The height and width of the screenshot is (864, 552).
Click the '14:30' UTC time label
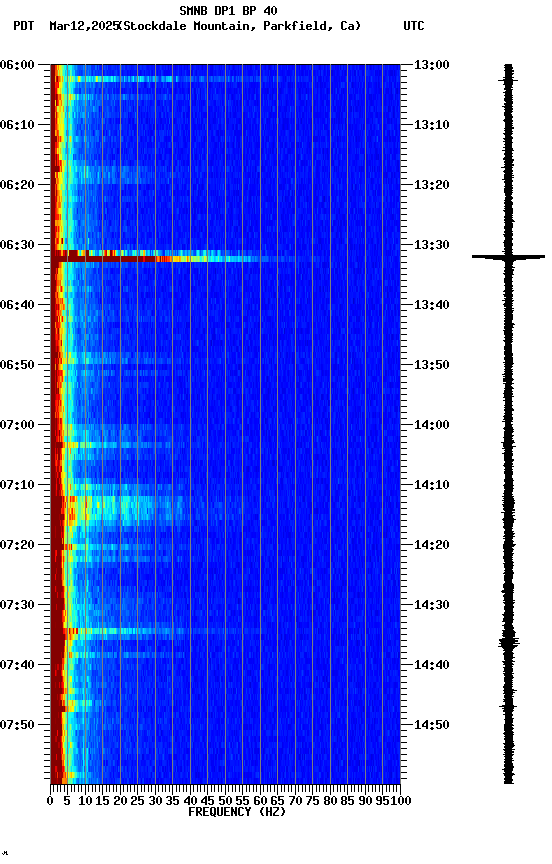coord(432,606)
